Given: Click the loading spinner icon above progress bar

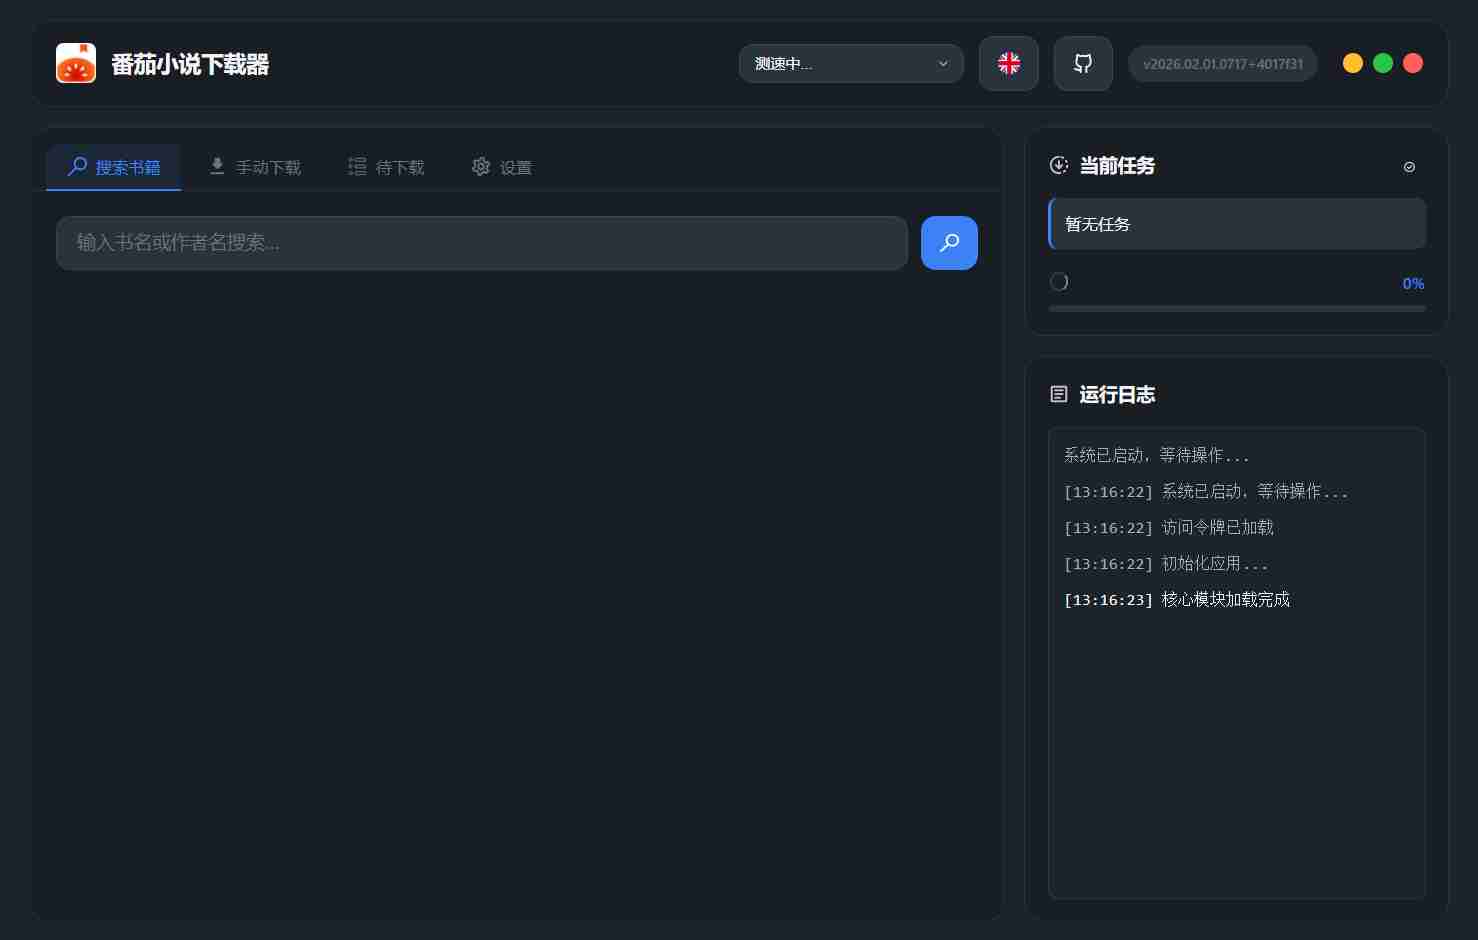Looking at the screenshot, I should click(1059, 282).
